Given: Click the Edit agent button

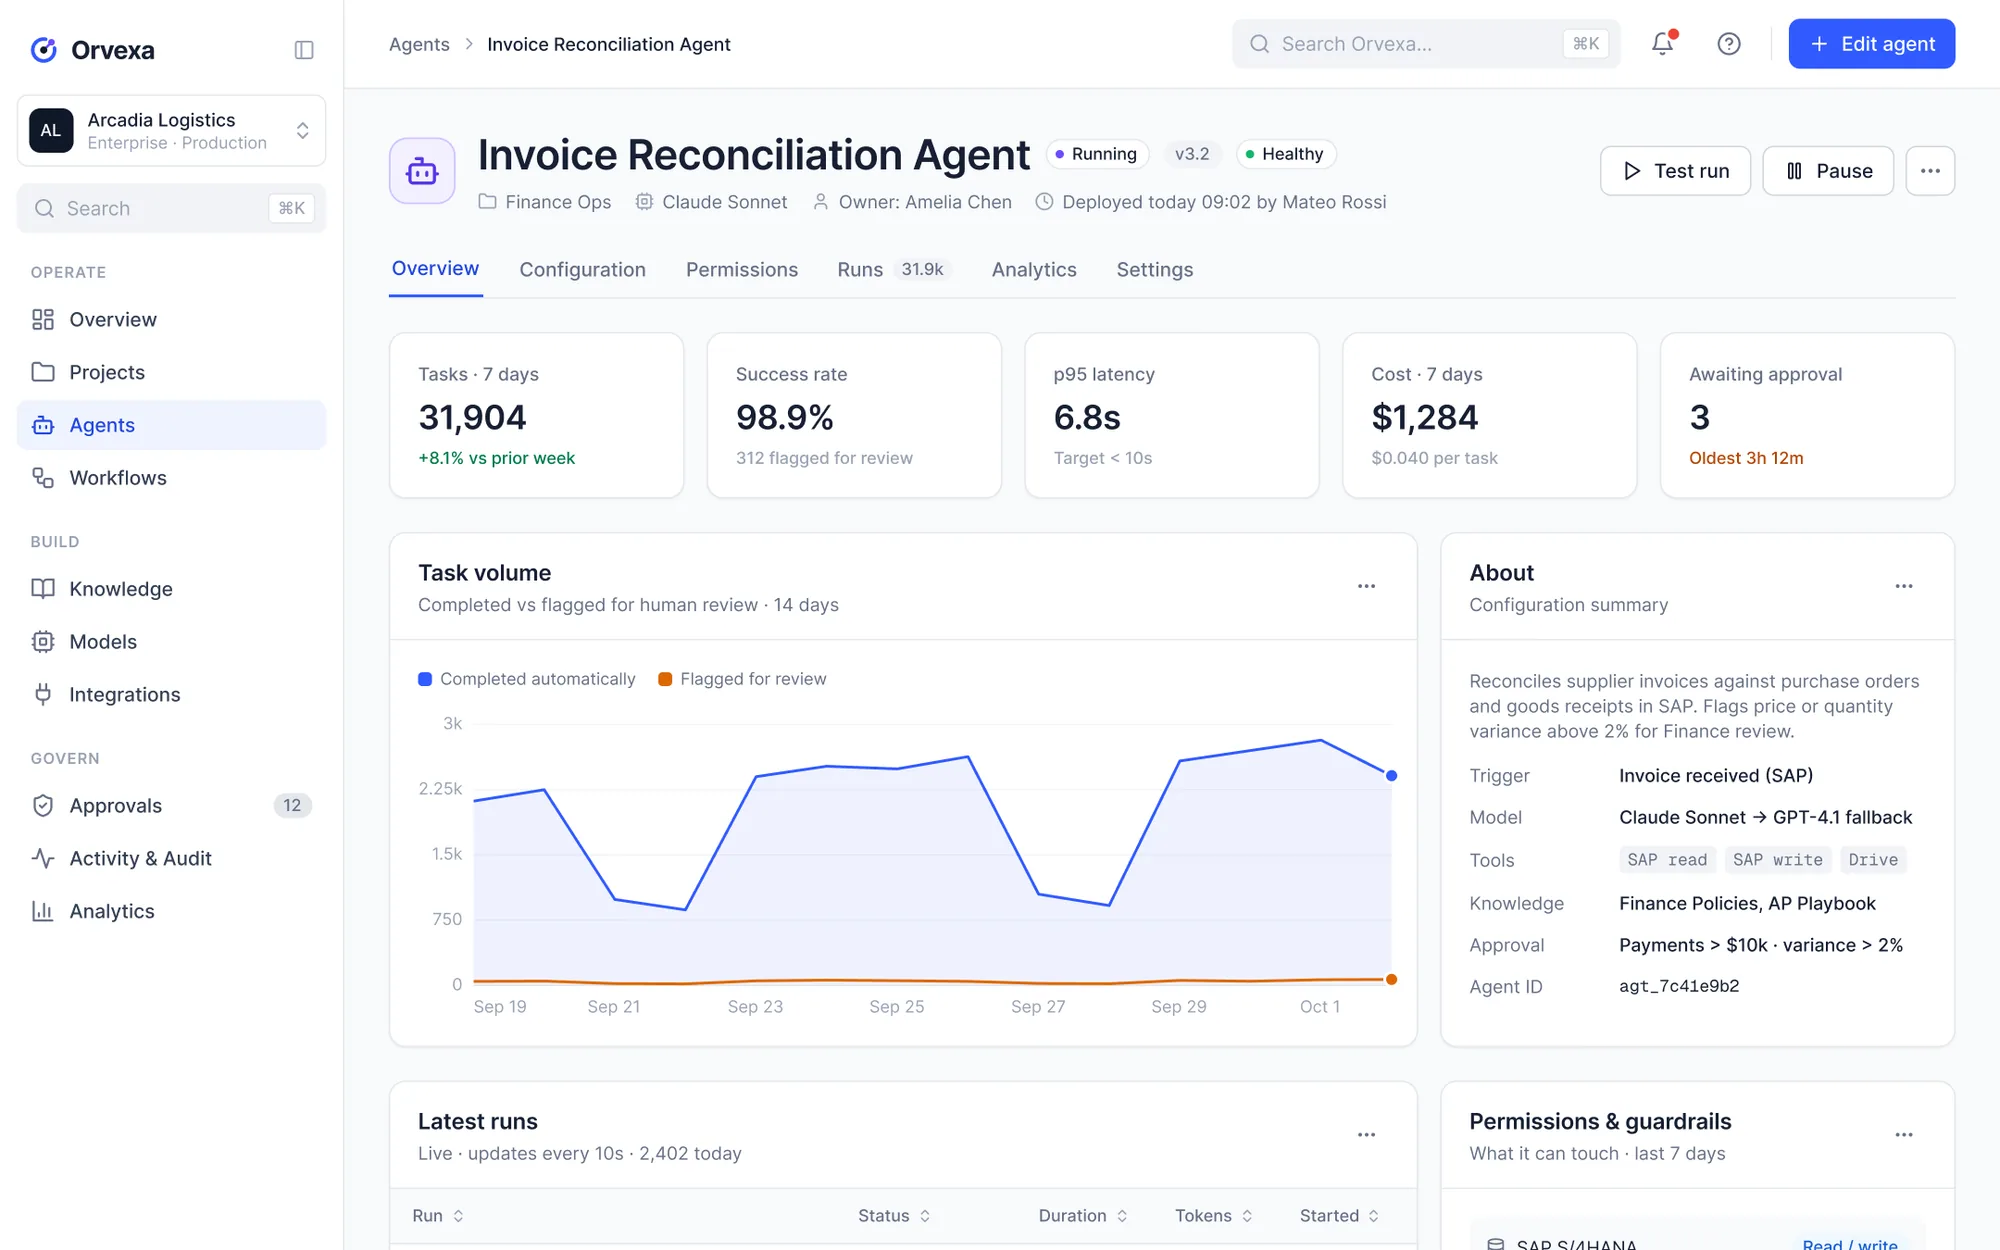Looking at the screenshot, I should [1871, 44].
